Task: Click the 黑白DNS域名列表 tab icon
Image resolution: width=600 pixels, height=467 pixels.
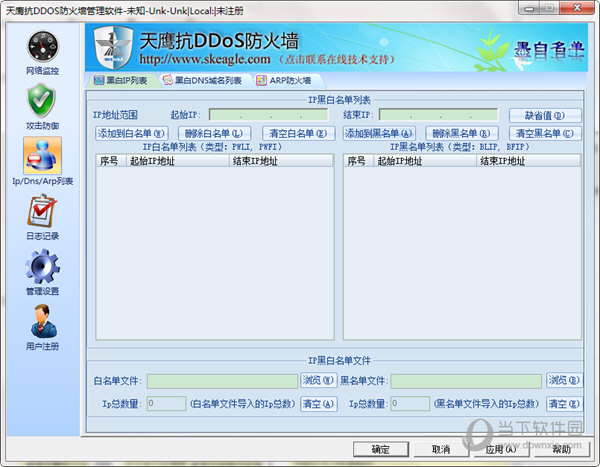Action: [167, 80]
